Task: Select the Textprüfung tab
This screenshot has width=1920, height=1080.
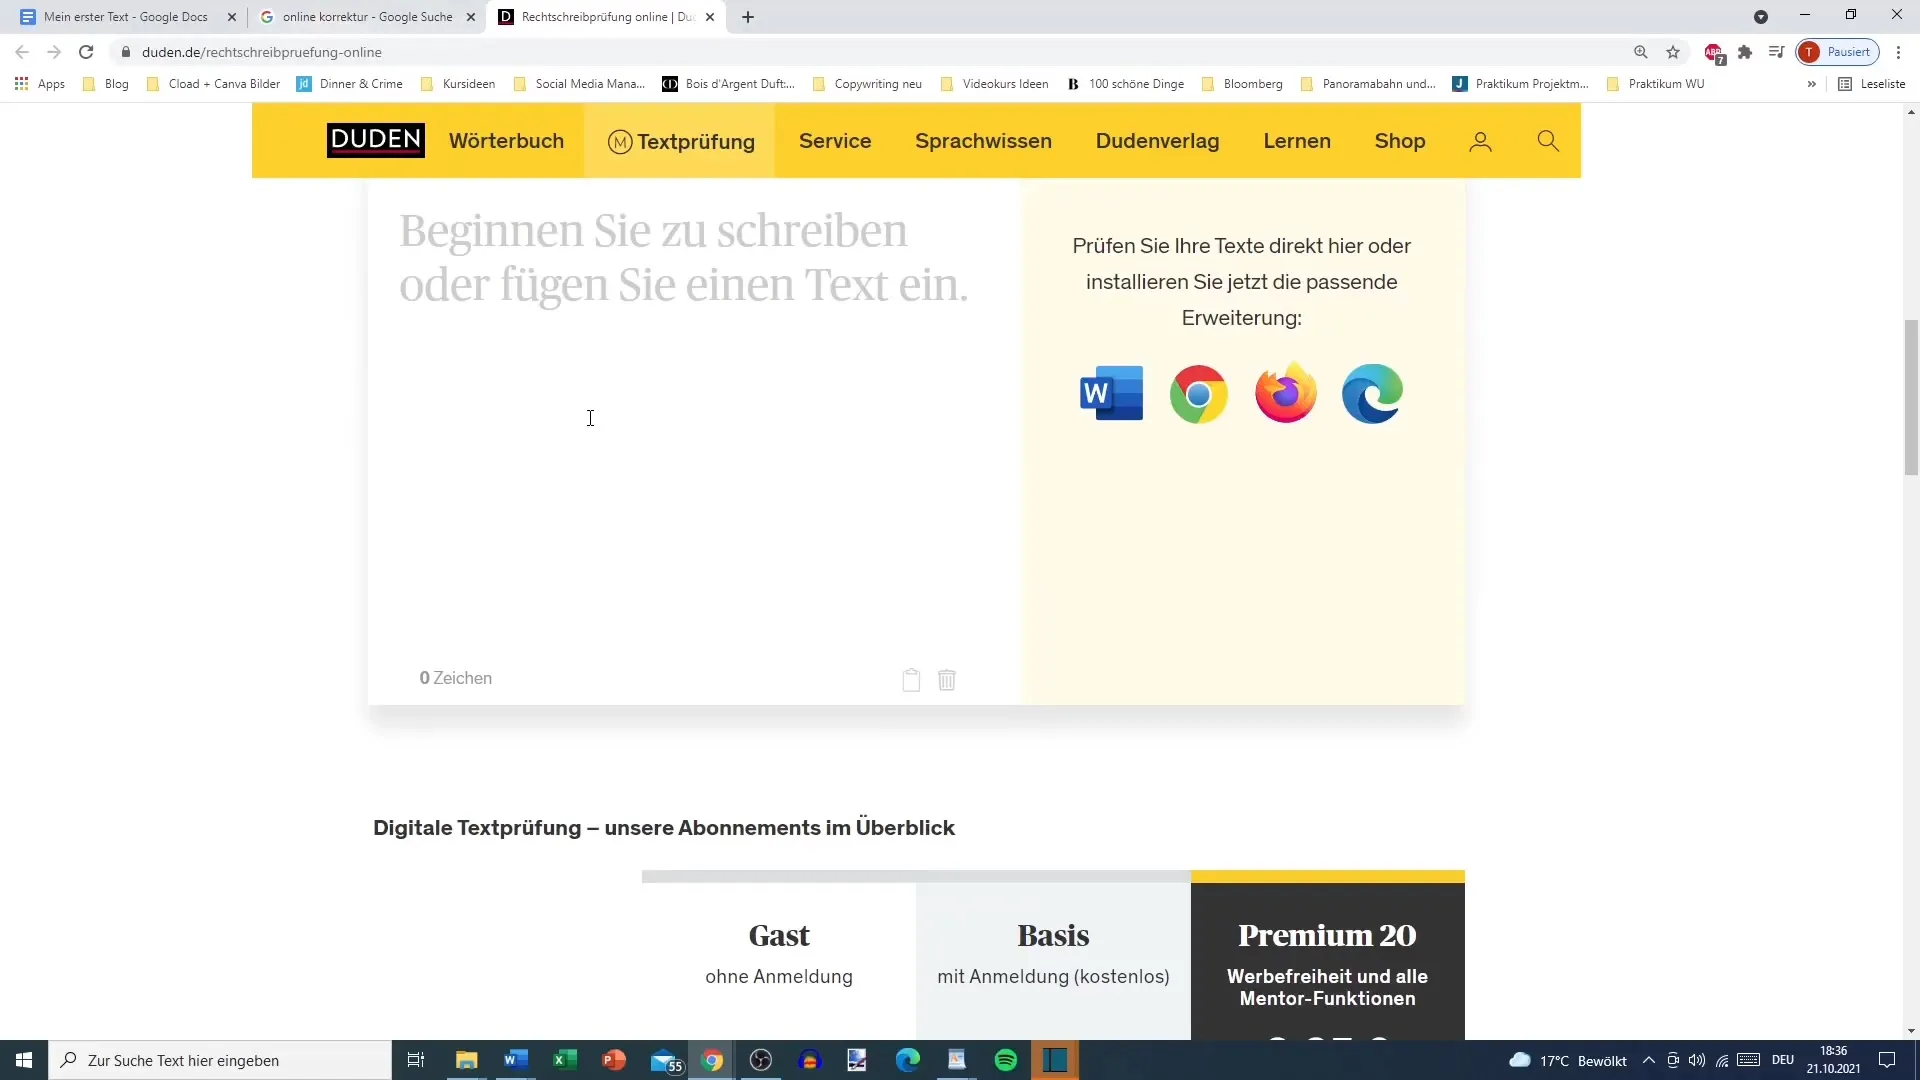Action: pos(680,141)
